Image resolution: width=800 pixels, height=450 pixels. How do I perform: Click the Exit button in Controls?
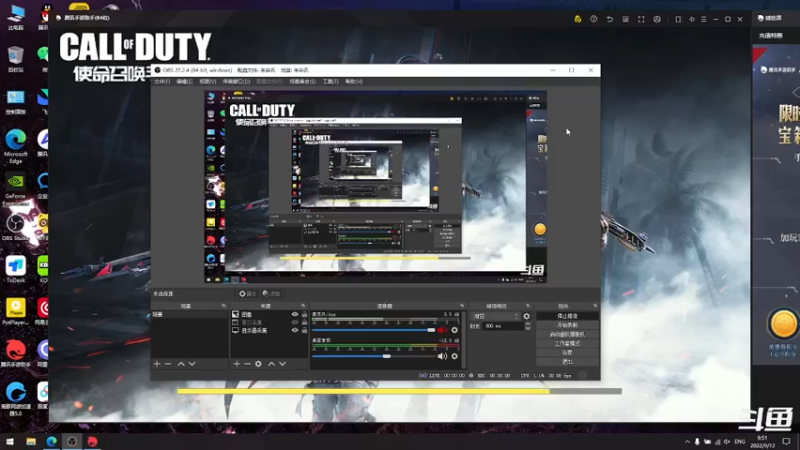pos(567,362)
